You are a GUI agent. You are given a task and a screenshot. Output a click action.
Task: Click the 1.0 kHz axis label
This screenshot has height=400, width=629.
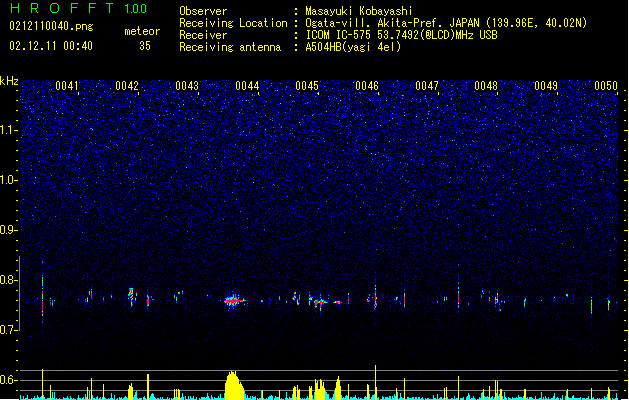8,180
